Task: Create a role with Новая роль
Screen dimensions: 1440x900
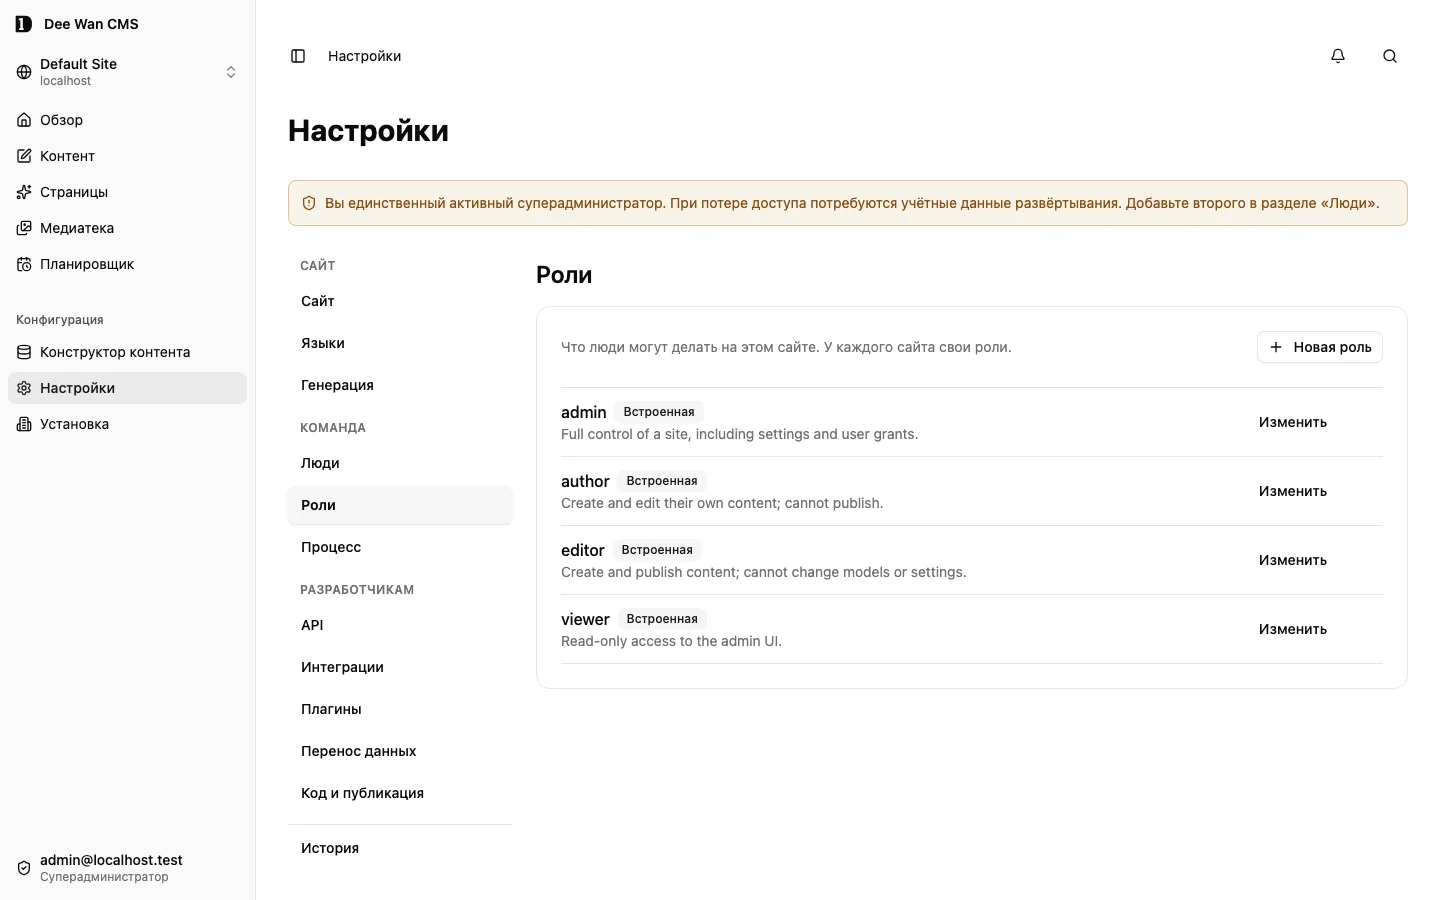Action: click(x=1320, y=347)
